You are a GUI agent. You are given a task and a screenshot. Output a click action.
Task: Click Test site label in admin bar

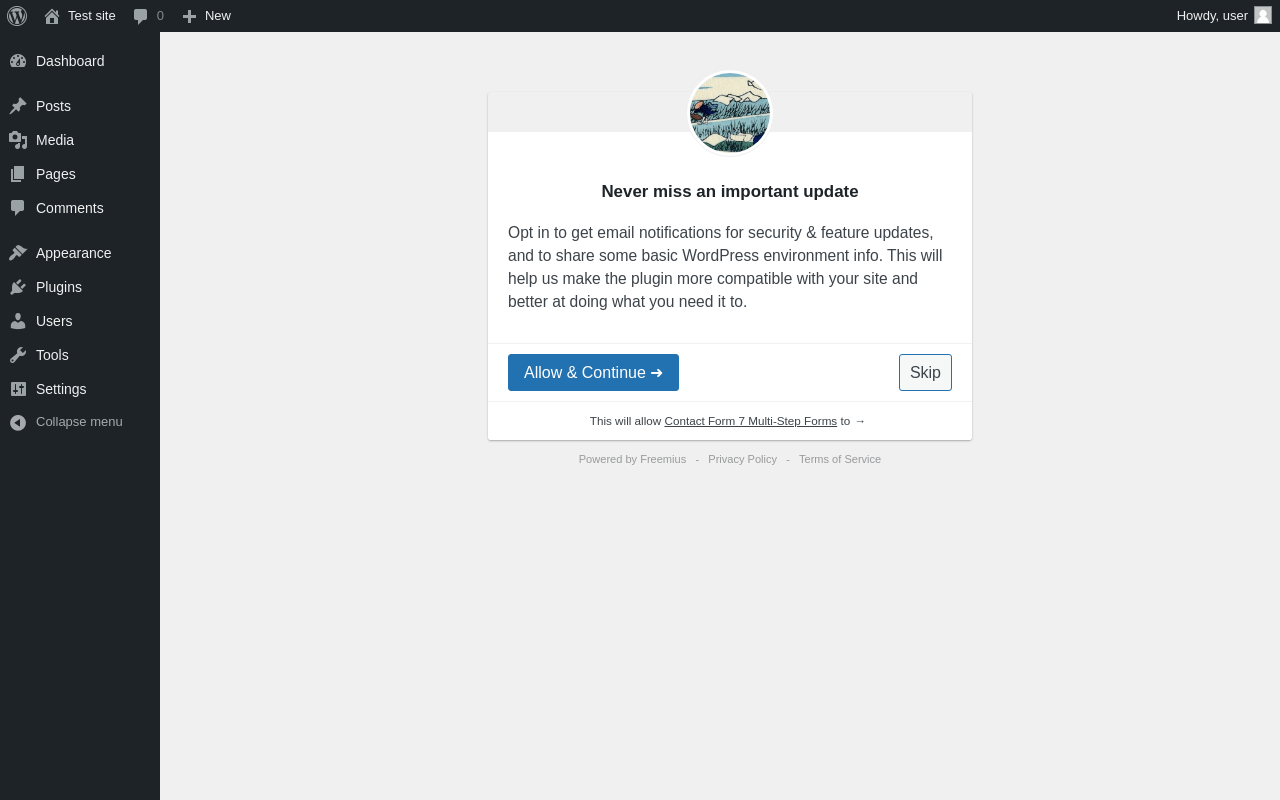(92, 16)
